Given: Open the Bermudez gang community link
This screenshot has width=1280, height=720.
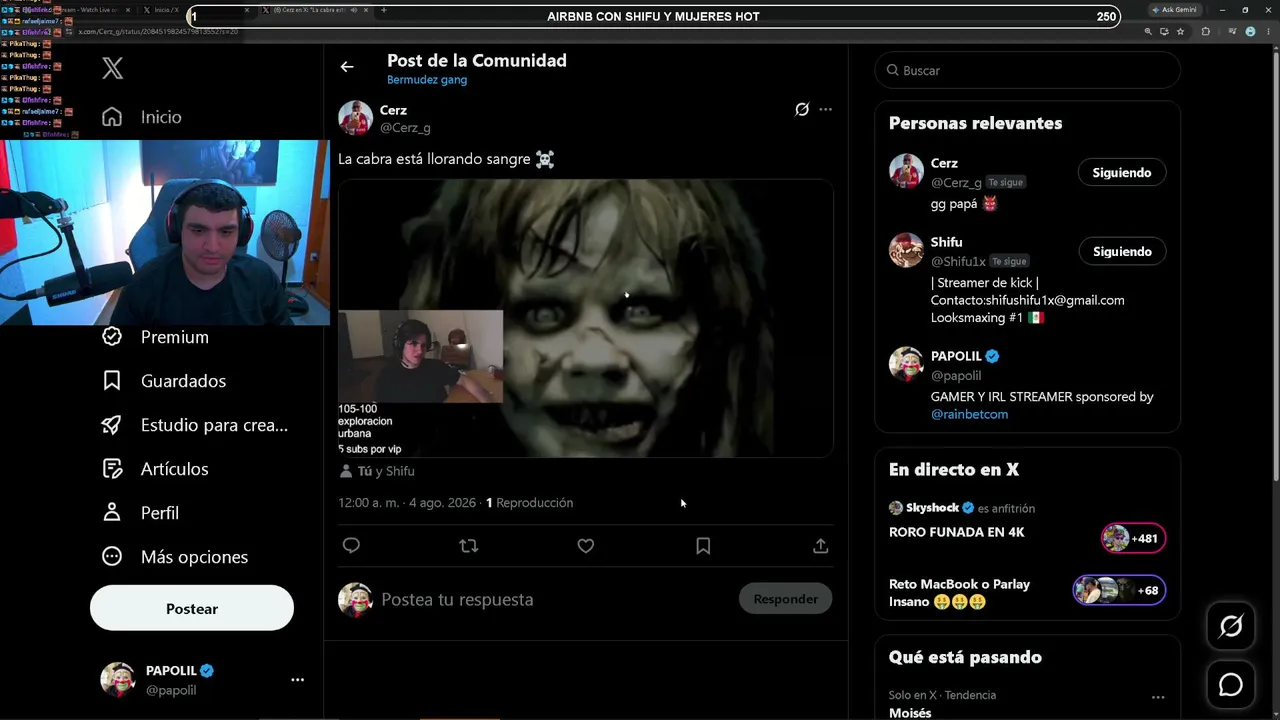Looking at the screenshot, I should pos(427,80).
